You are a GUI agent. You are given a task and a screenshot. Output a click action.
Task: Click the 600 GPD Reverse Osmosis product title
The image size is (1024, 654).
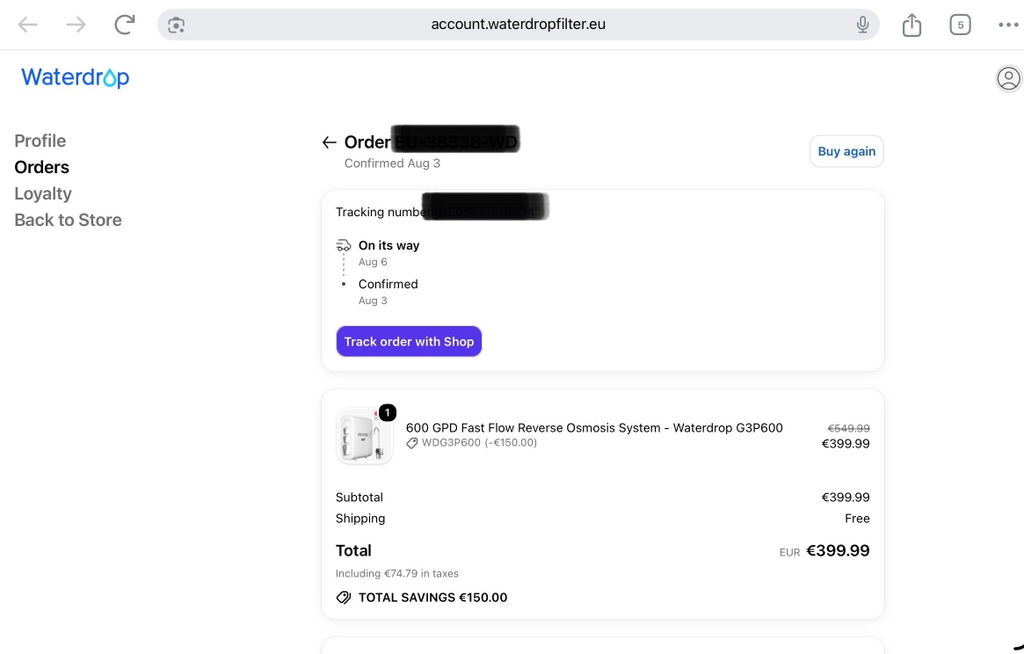click(x=594, y=427)
